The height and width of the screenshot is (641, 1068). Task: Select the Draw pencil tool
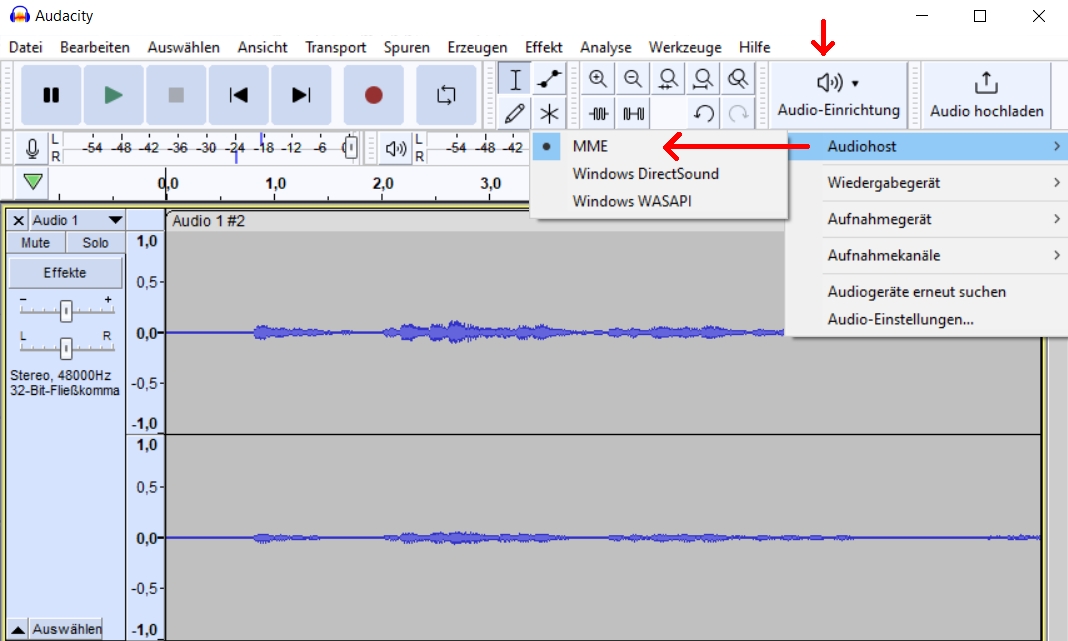(x=515, y=113)
